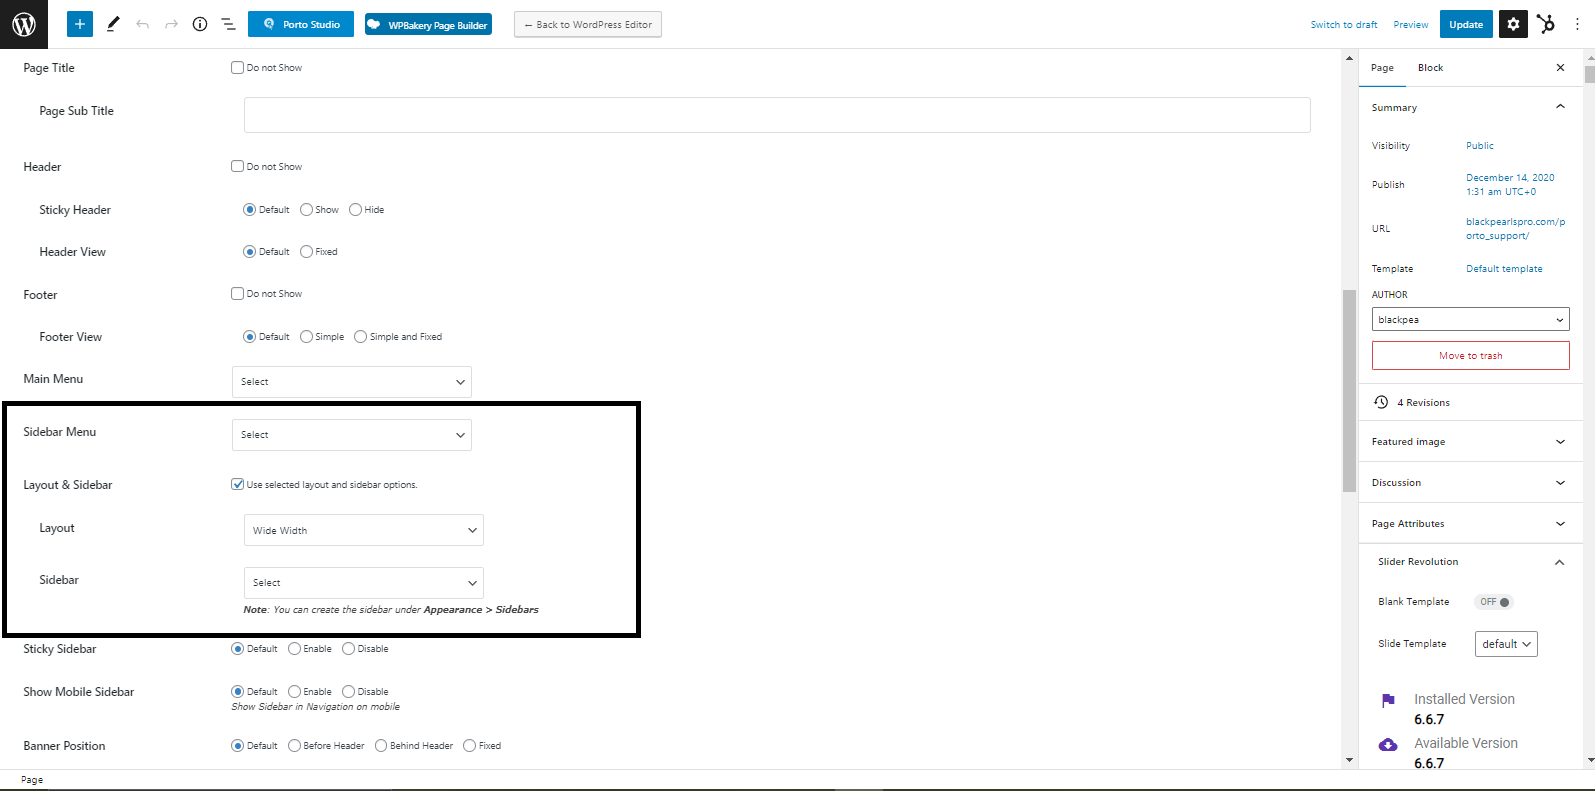Set Header View to Fixed
This screenshot has width=1595, height=791.
coord(306,252)
